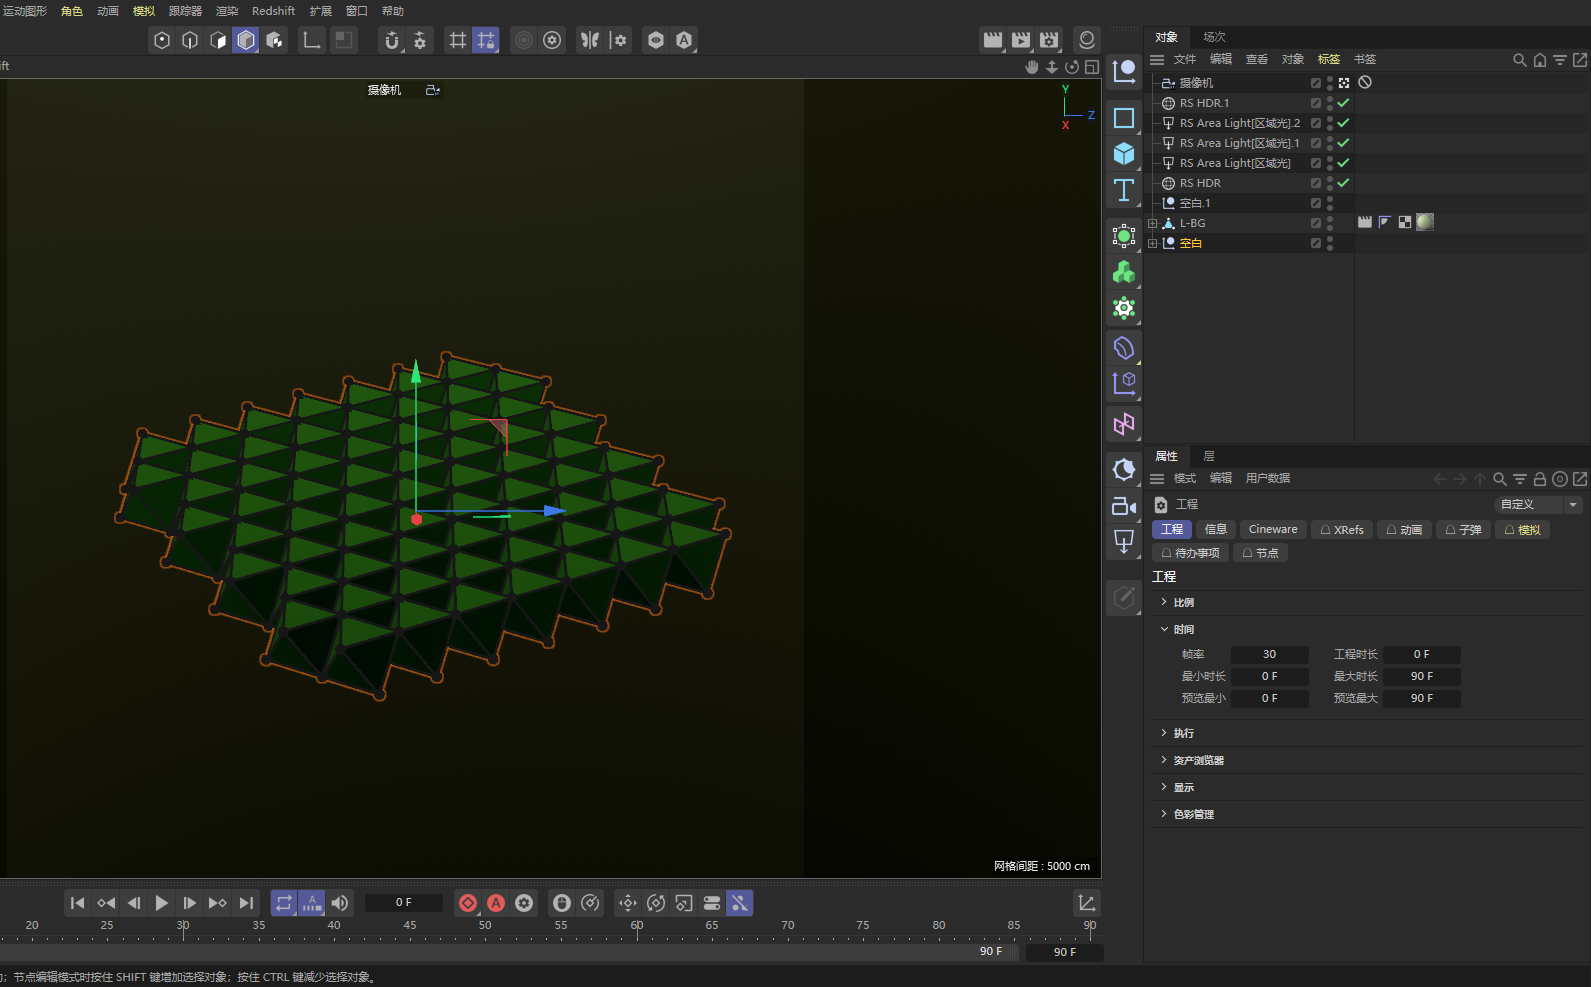Click the blue Cube primitive icon
This screenshot has width=1591, height=987.
(1124, 154)
